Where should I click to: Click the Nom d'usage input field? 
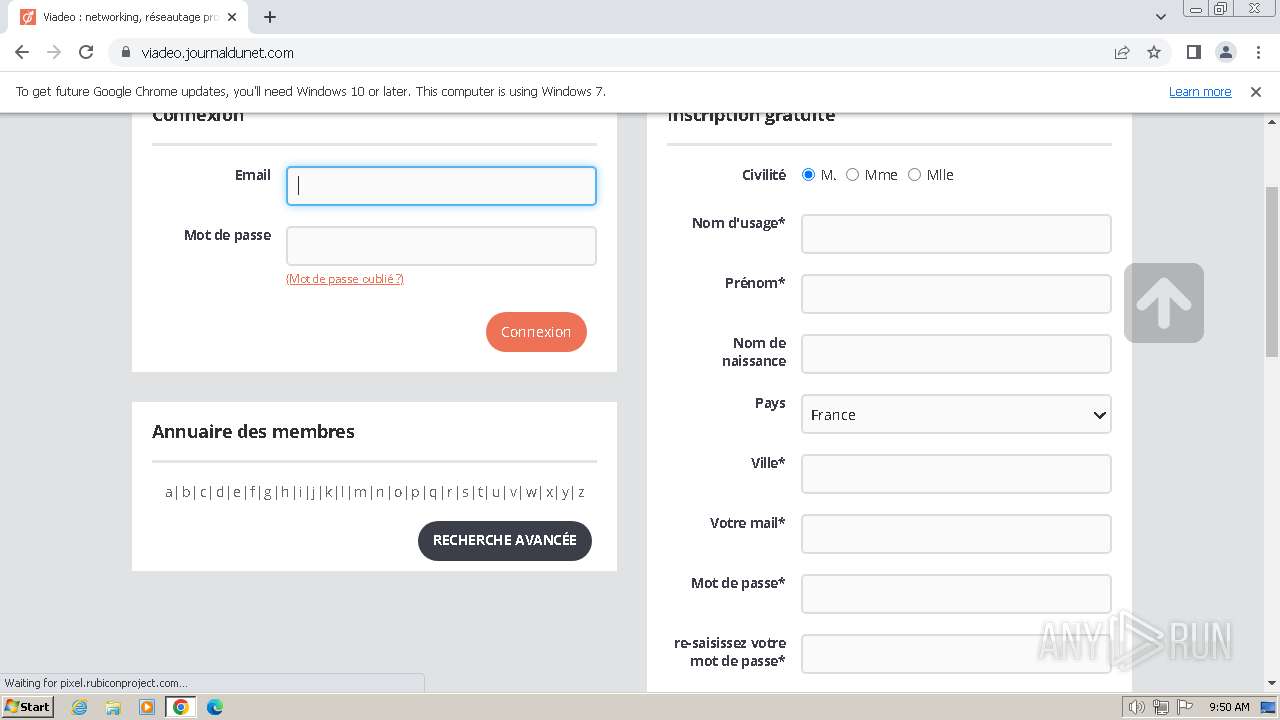point(956,234)
